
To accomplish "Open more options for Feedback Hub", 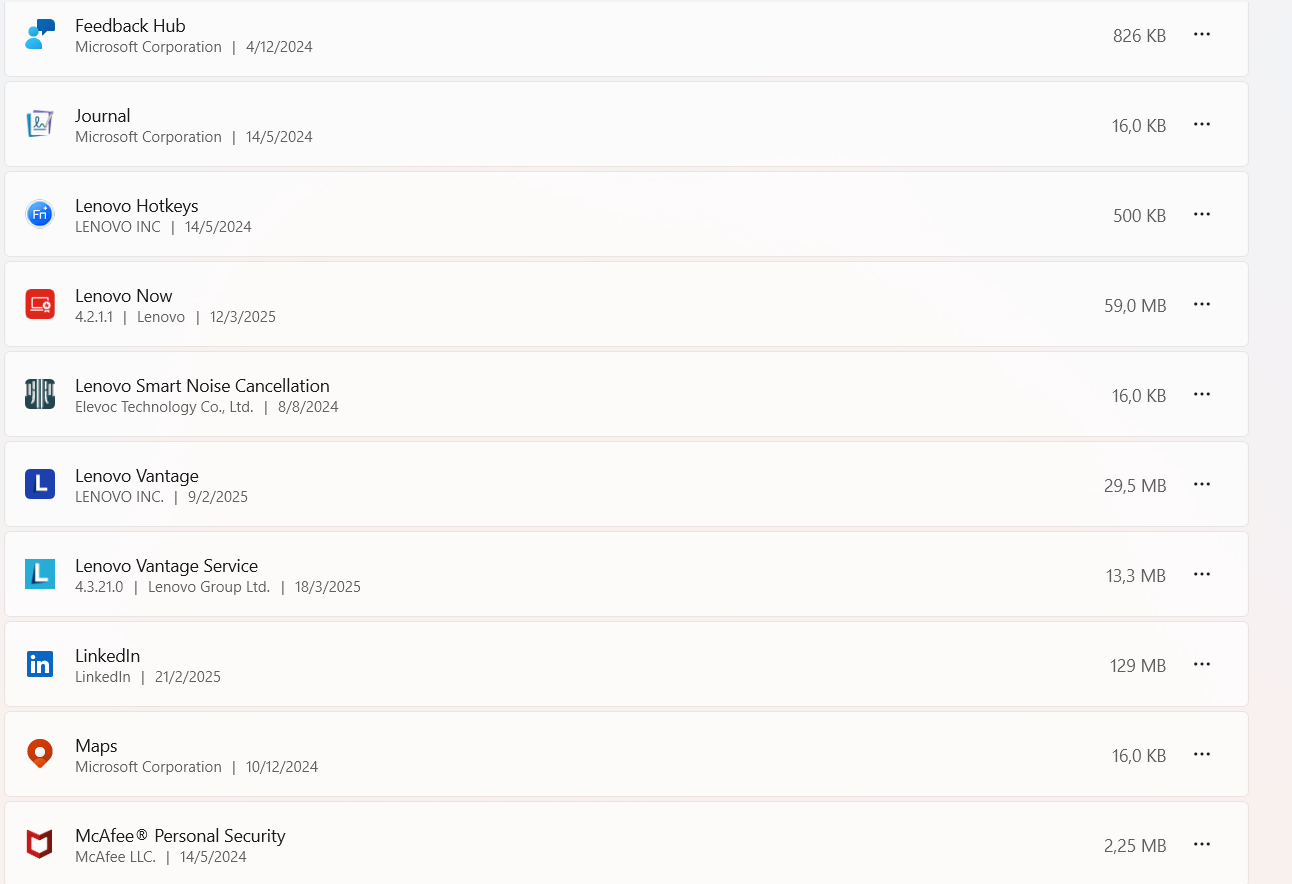I will tap(1202, 34).
